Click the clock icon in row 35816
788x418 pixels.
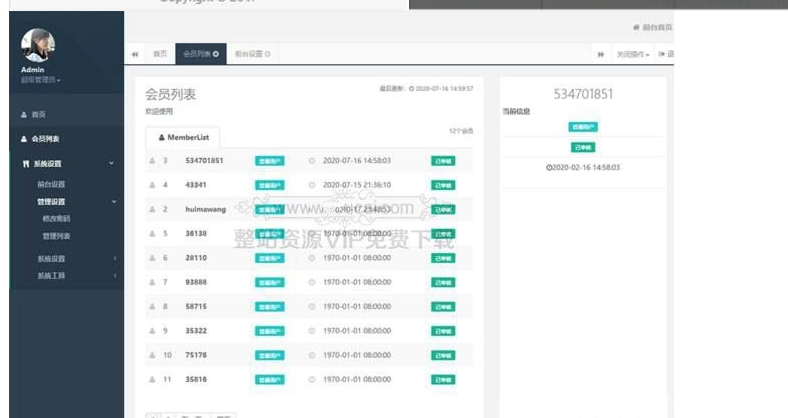pos(312,379)
